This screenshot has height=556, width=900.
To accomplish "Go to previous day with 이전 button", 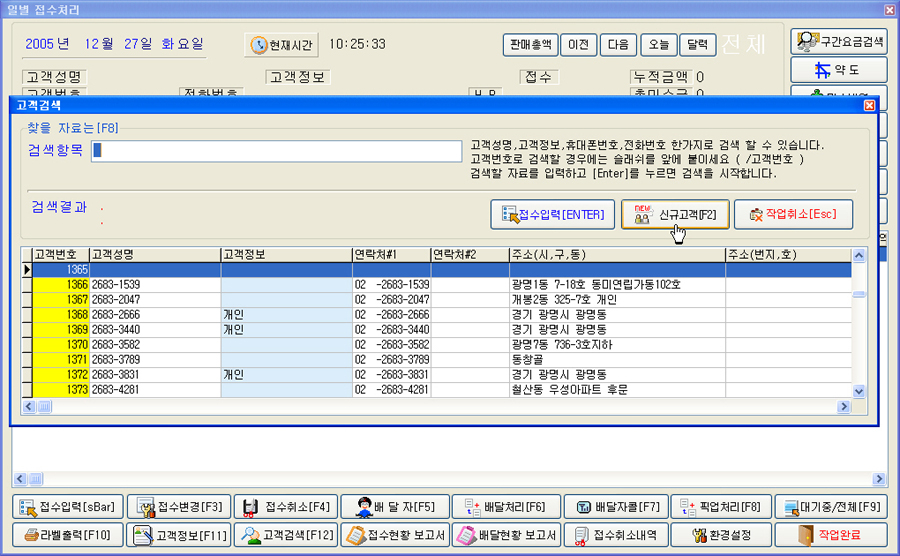I will tap(578, 45).
